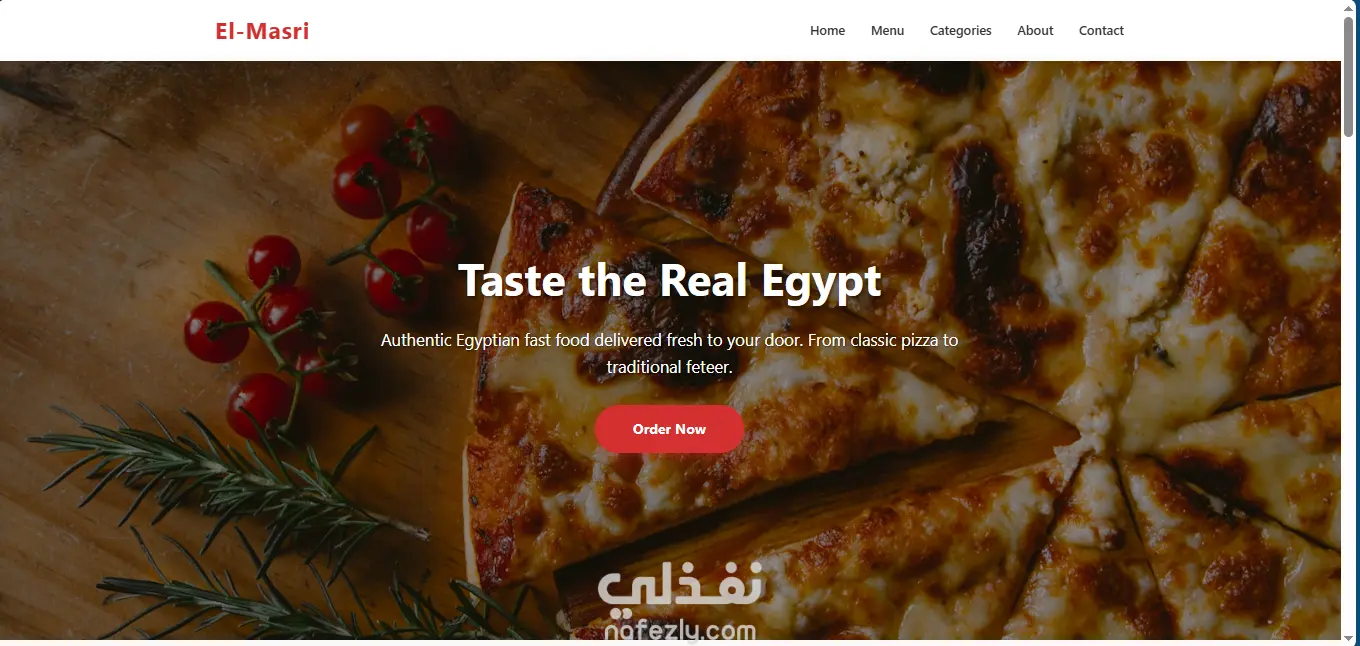Open the About page link

(x=1035, y=31)
